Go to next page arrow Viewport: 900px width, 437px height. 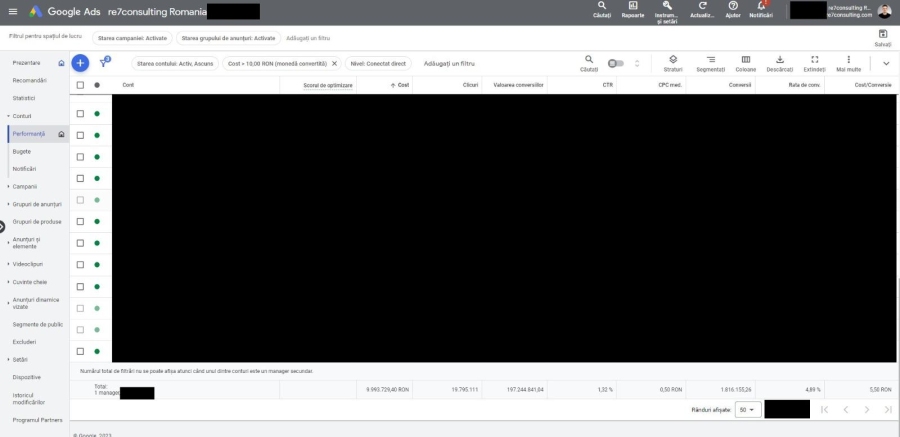pos(867,409)
